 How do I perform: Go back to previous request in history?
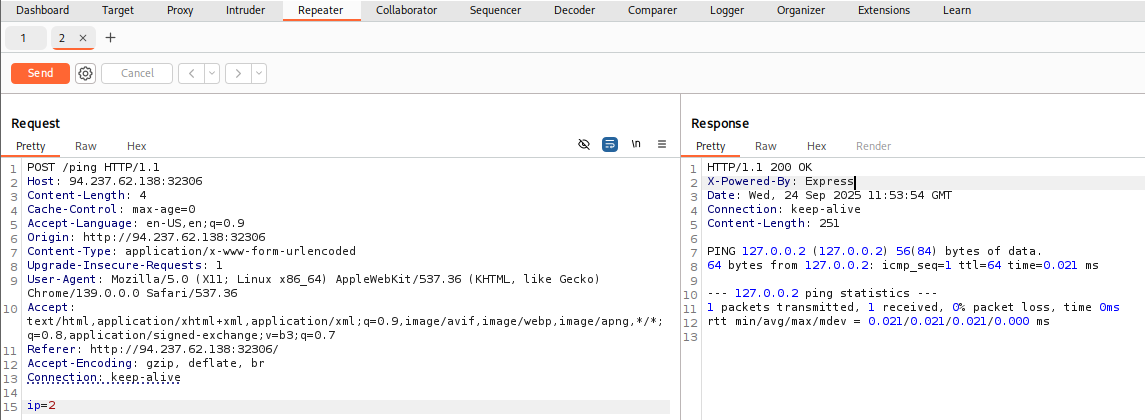click(x=191, y=73)
